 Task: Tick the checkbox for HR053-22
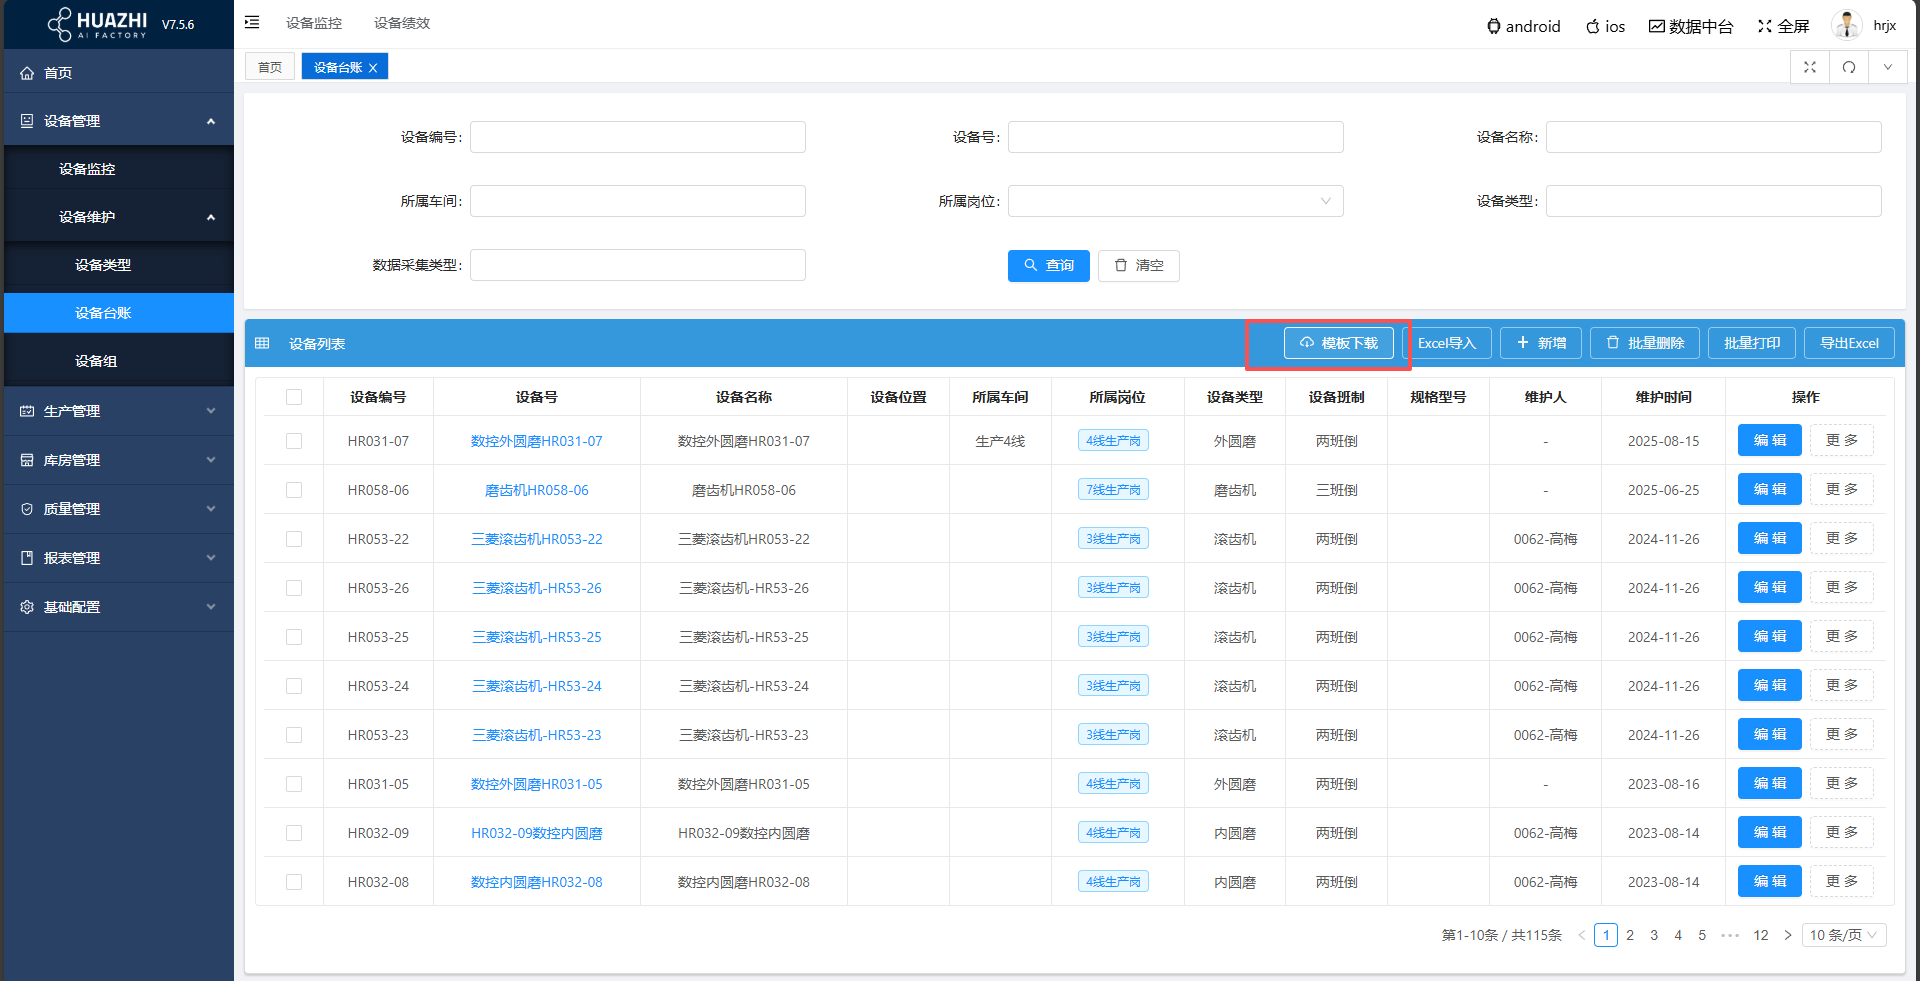(x=294, y=539)
